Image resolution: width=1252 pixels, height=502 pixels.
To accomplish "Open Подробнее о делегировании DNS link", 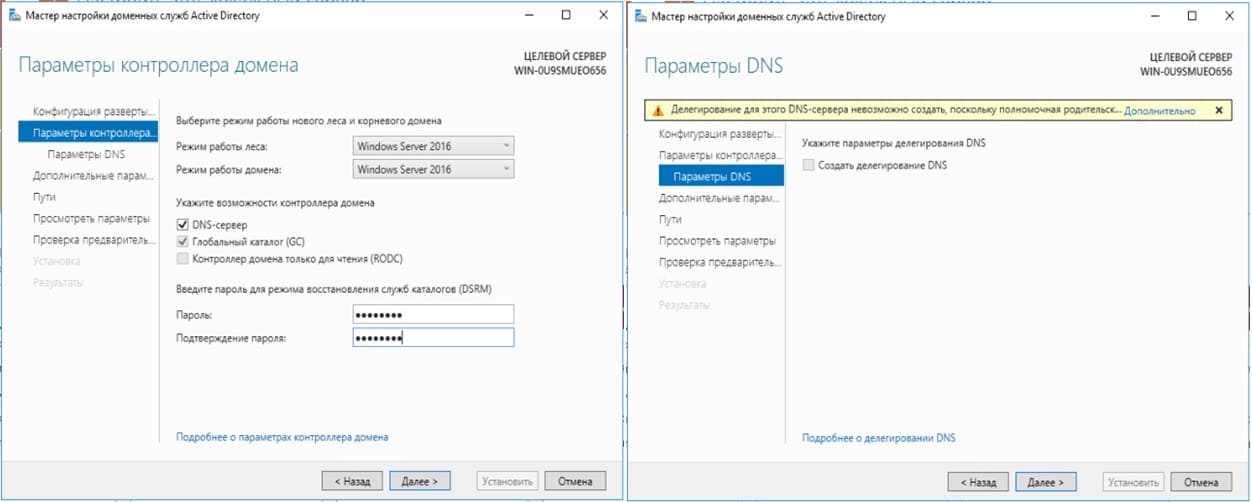I will point(879,438).
